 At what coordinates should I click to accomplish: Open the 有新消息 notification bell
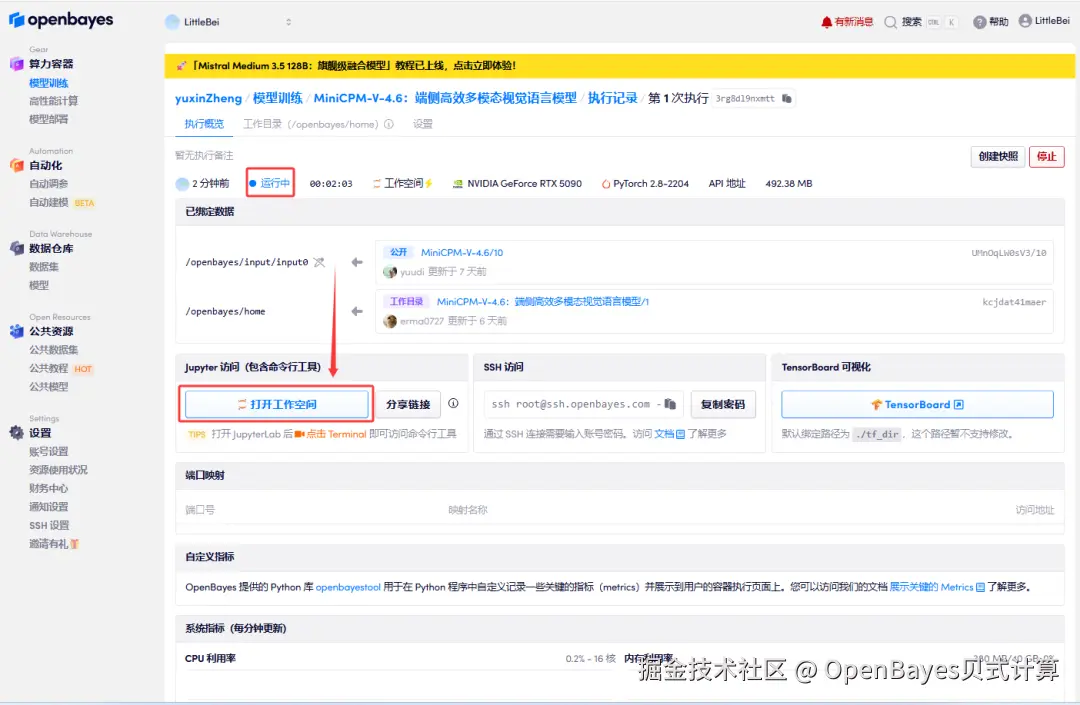pos(847,22)
